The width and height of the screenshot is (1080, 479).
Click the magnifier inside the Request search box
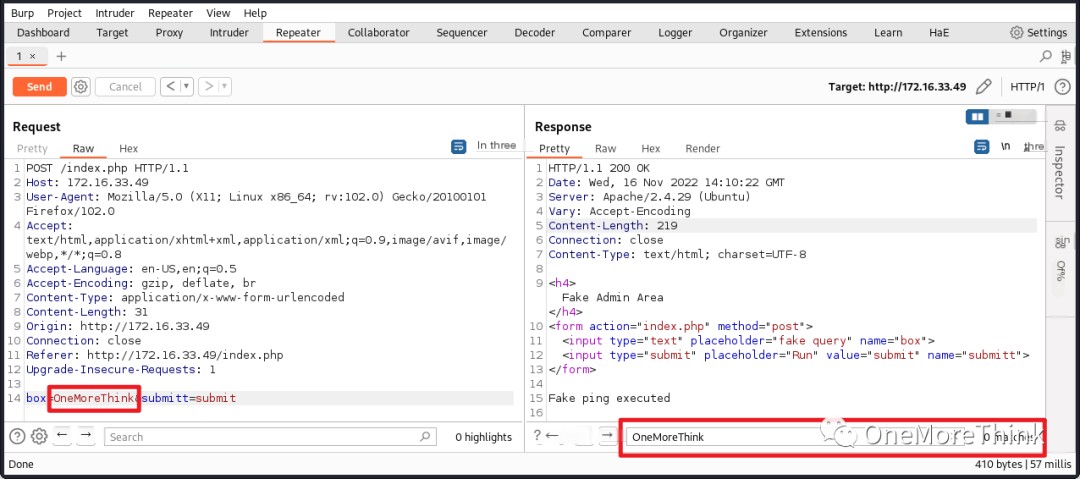point(425,436)
